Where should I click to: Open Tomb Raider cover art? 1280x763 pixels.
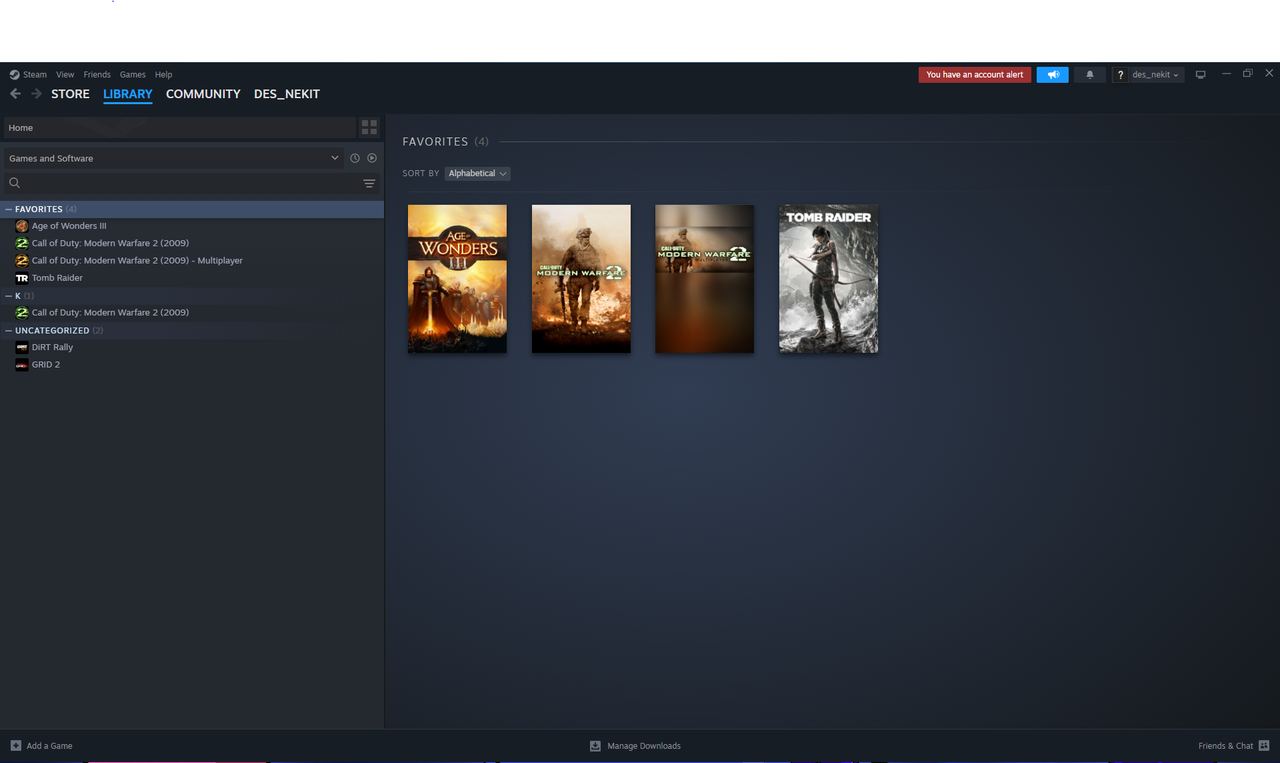tap(829, 279)
